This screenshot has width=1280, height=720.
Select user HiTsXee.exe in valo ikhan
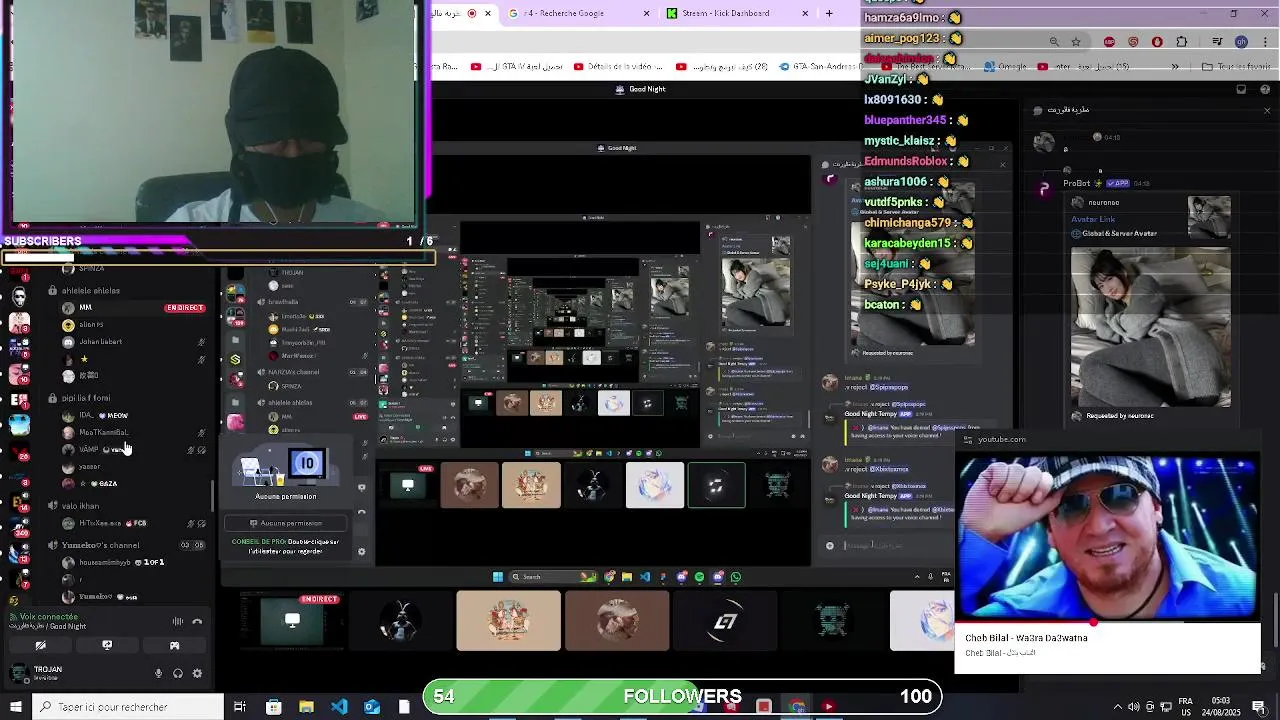coord(100,523)
